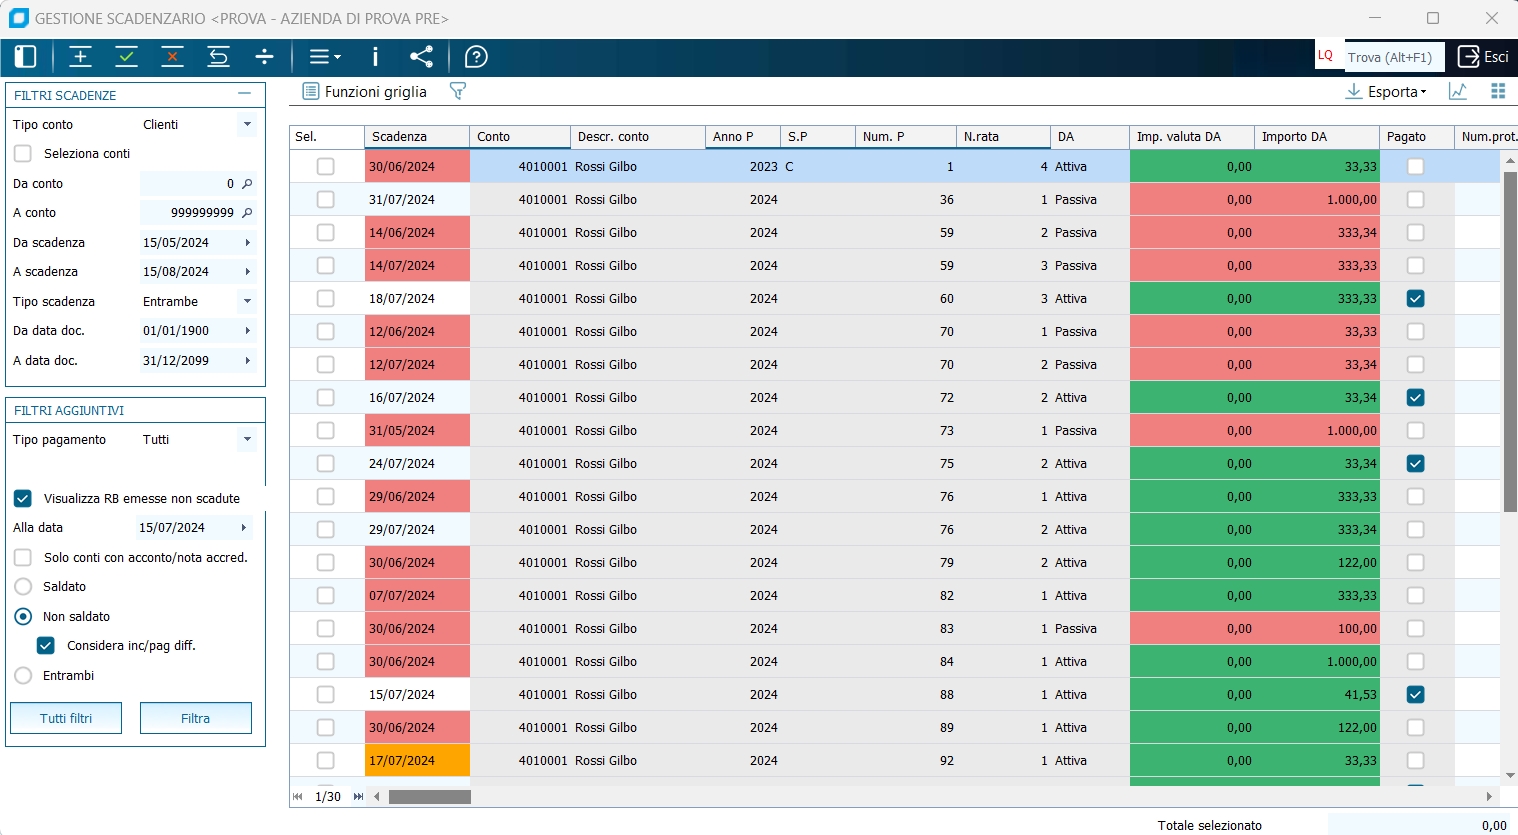Click the confirm checkmark toolbar icon
Image resolution: width=1518 pixels, height=835 pixels.
coord(127,57)
